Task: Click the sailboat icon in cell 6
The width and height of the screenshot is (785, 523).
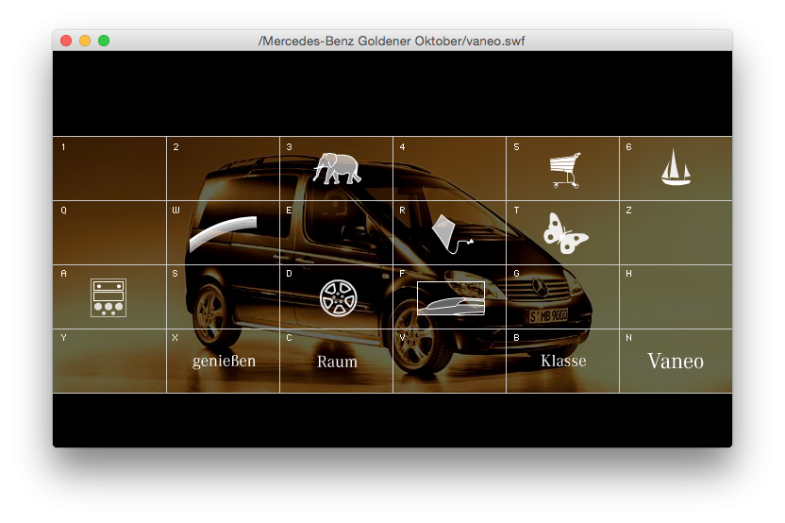Action: (x=676, y=167)
